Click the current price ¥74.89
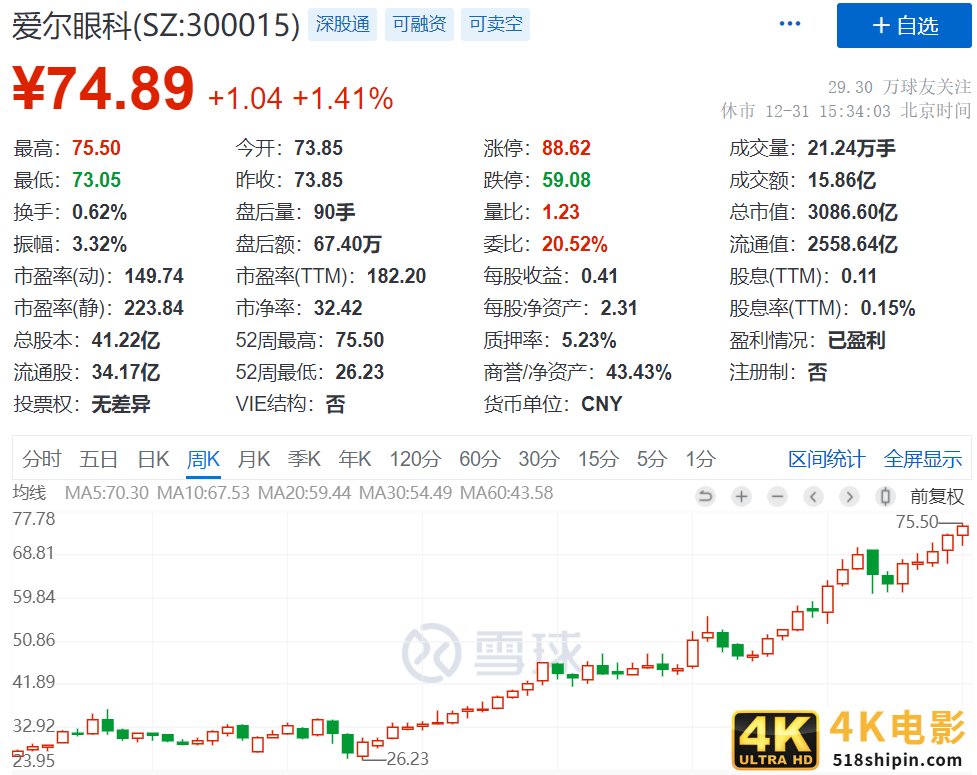Image resolution: width=977 pixels, height=775 pixels. [x=103, y=89]
